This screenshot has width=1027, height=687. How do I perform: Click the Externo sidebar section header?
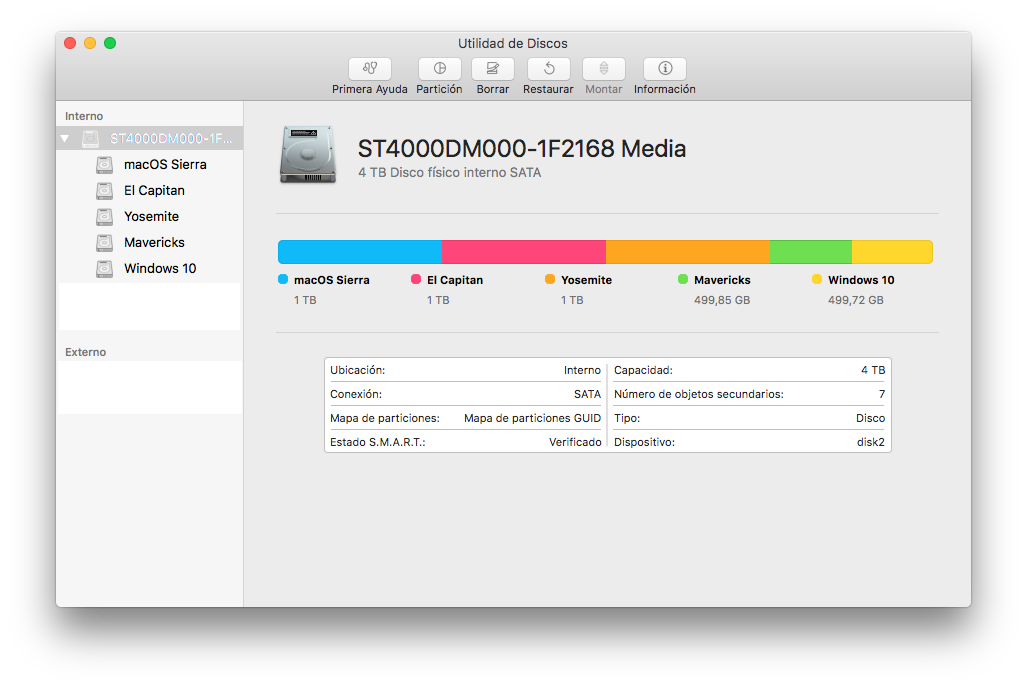pyautogui.click(x=85, y=352)
